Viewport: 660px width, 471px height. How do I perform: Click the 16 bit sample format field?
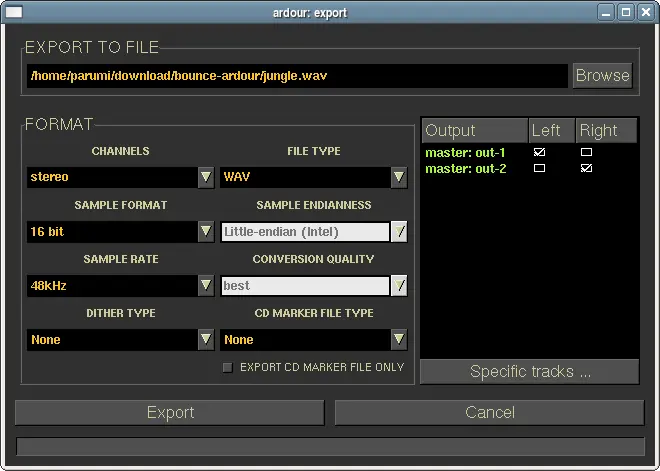[x=112, y=231]
